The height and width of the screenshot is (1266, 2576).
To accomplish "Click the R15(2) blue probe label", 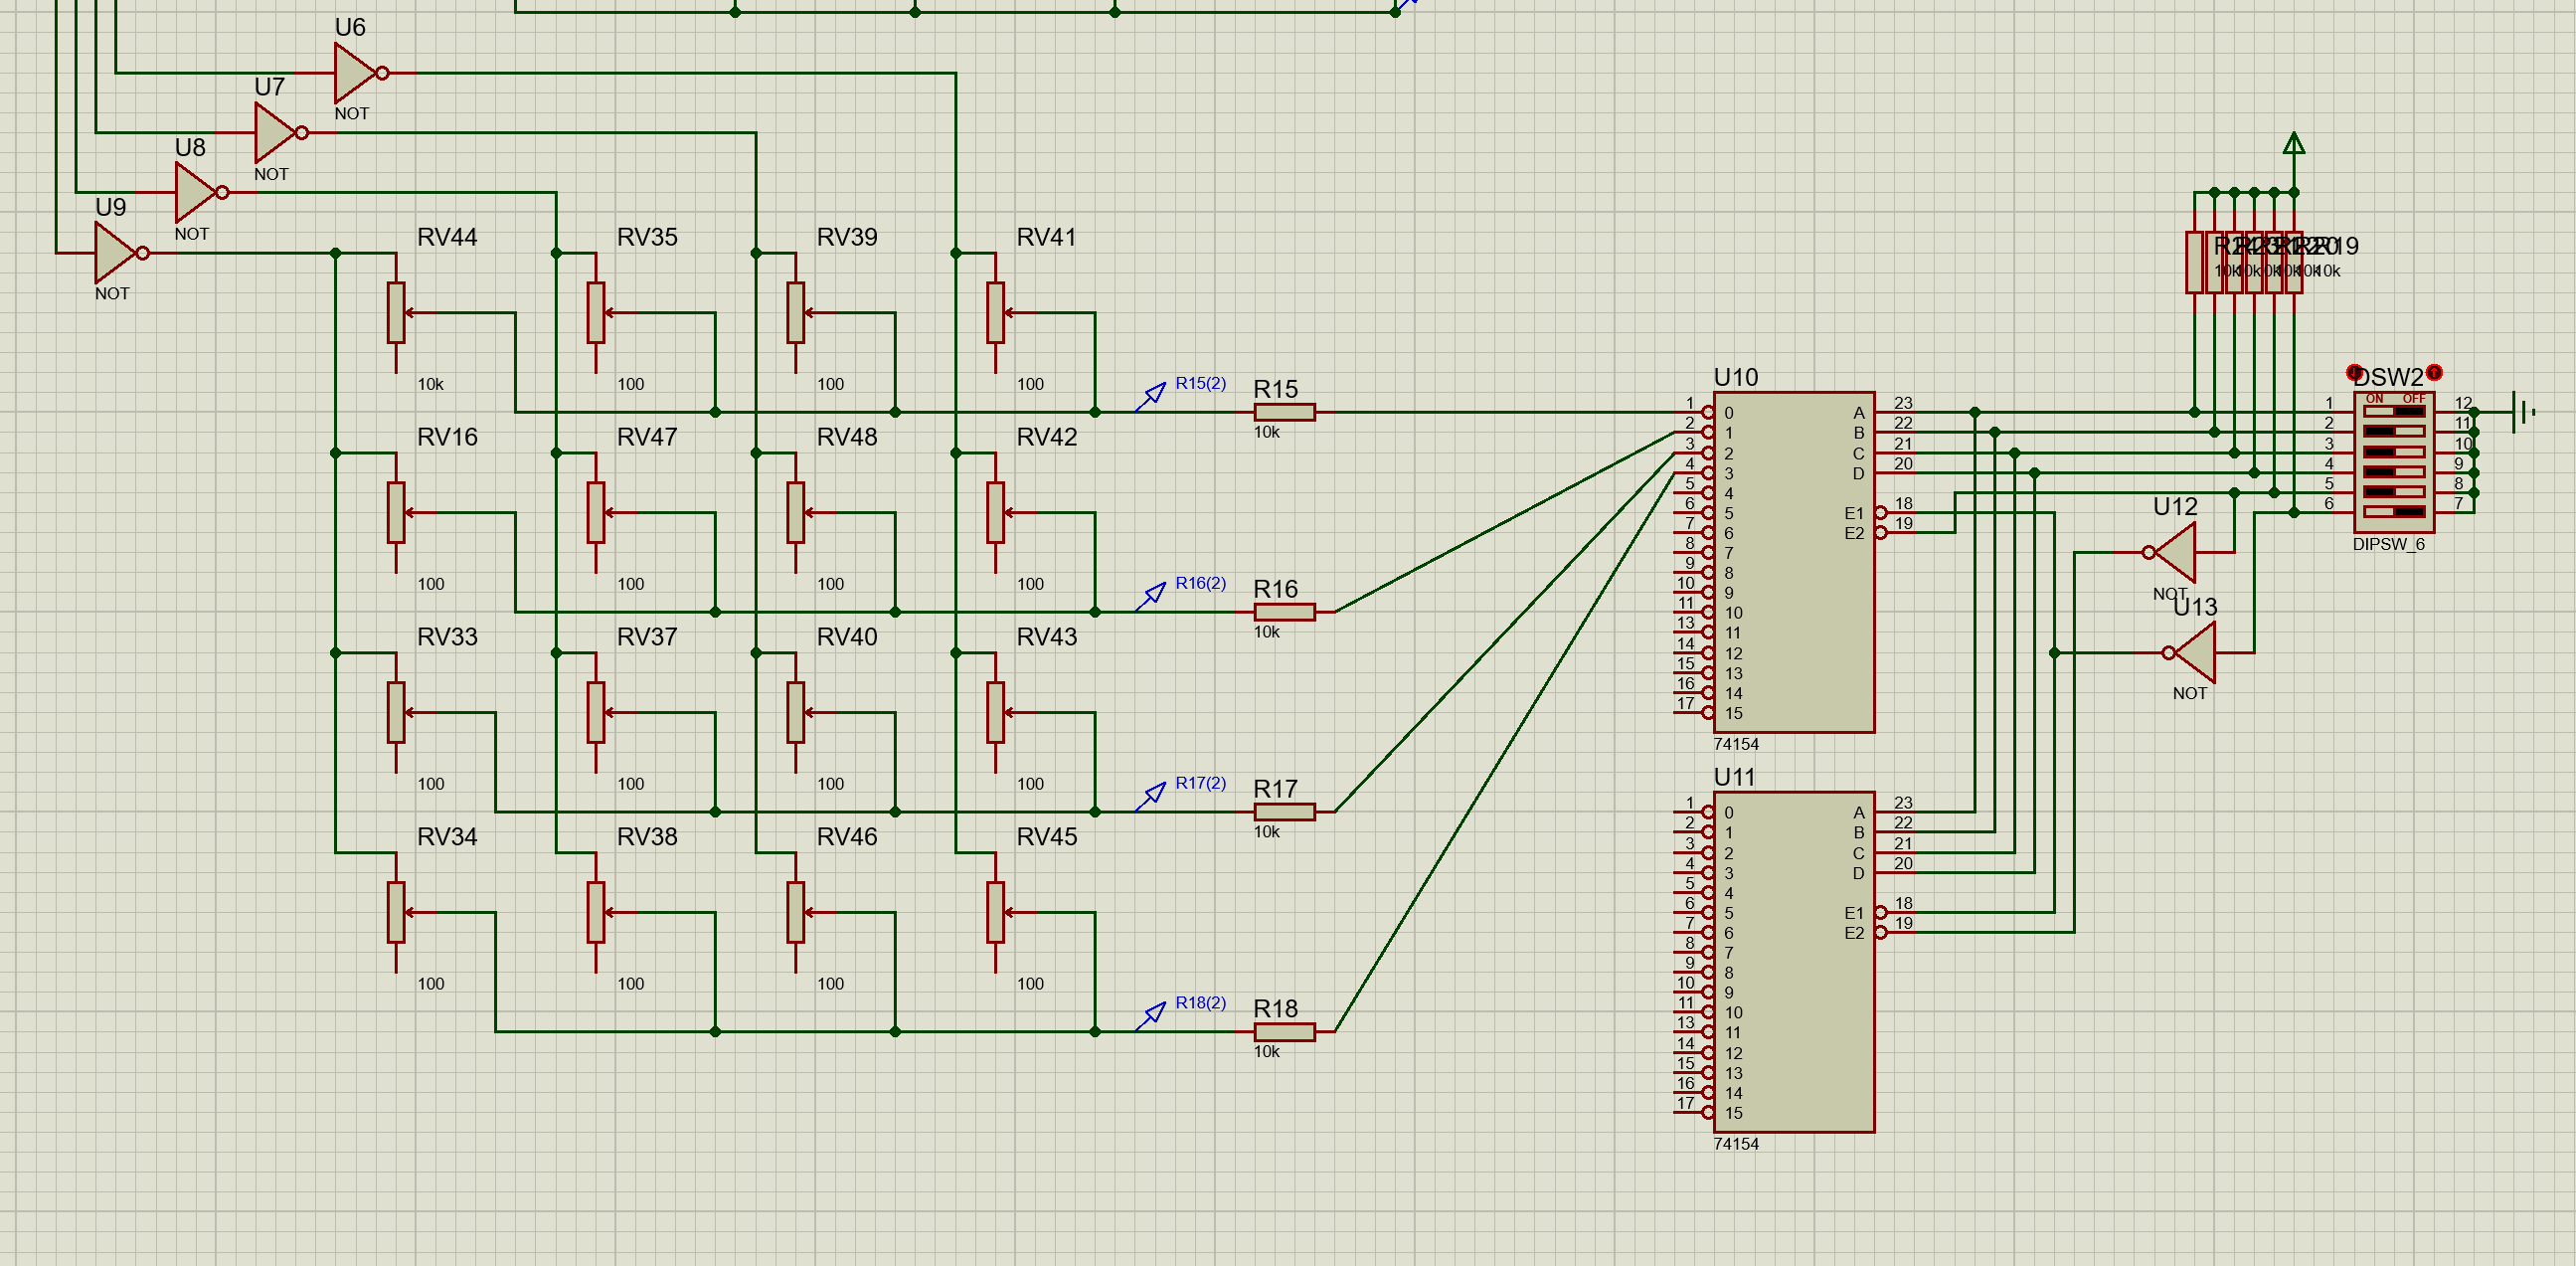I will [1201, 383].
